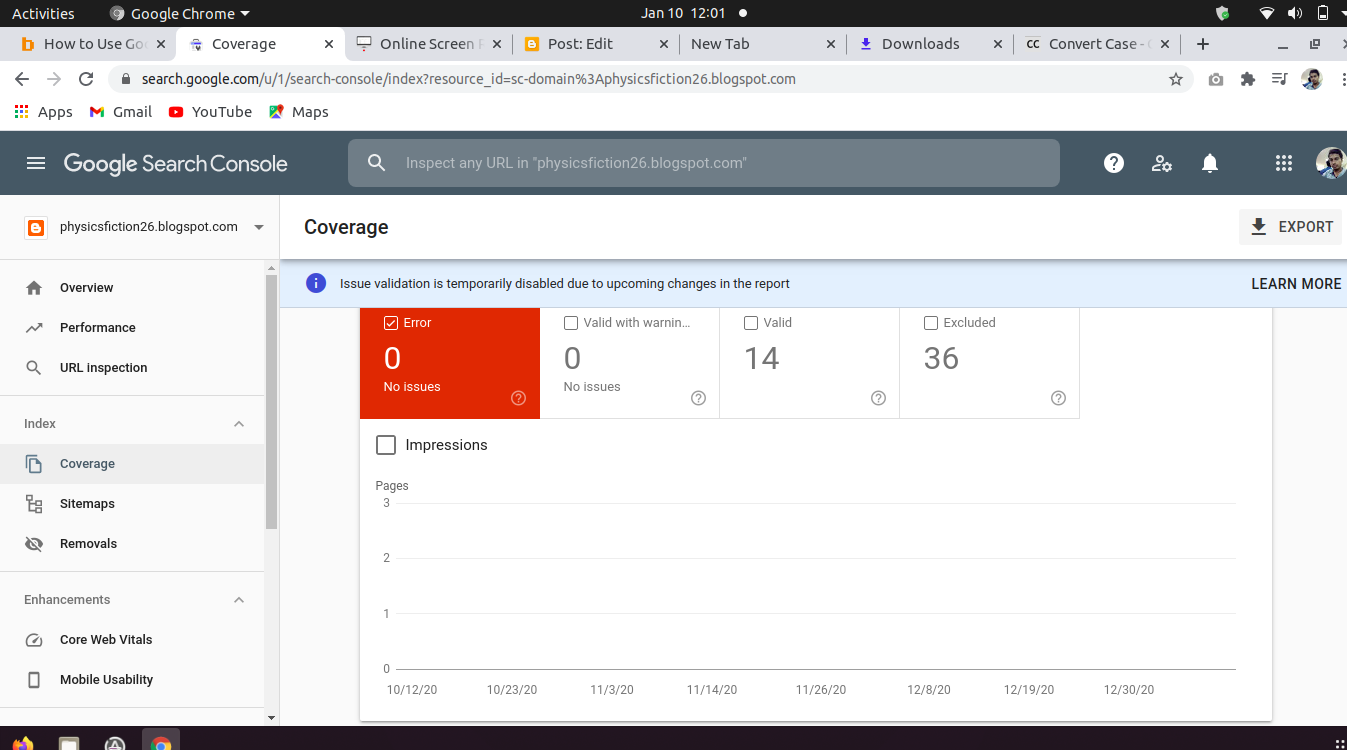Screen dimensions: 1347x750
Task: Go back to the previous page
Action: pos(22,79)
